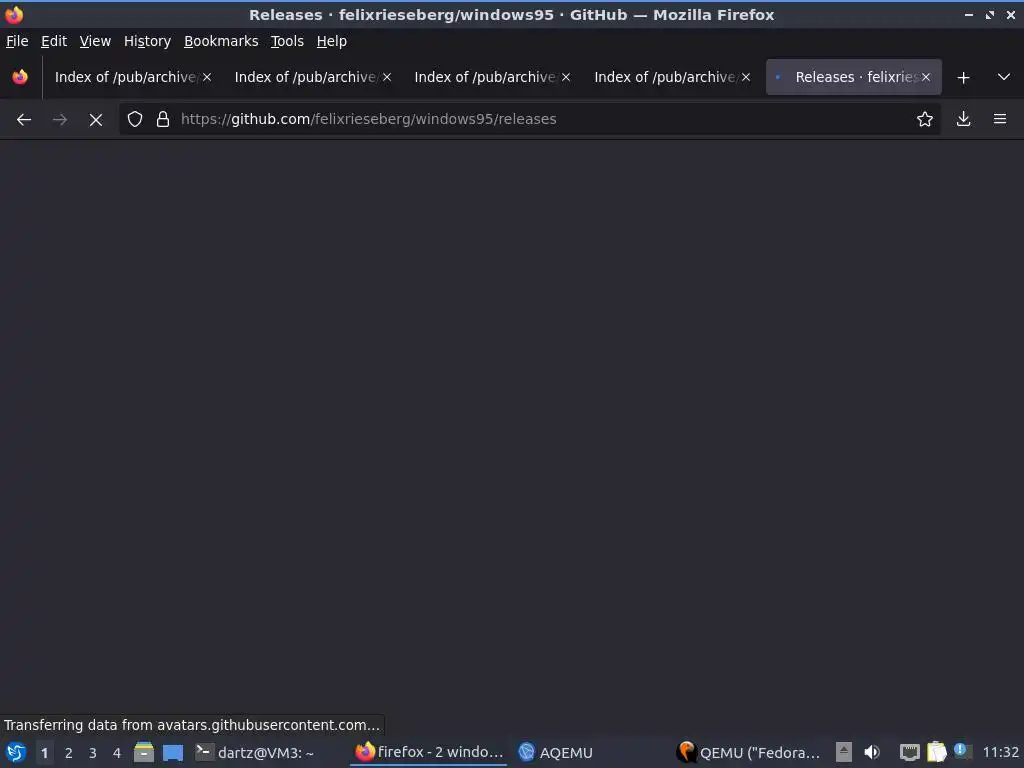Image resolution: width=1024 pixels, height=768 pixels.
Task: Stop loading the page
Action: click(x=95, y=120)
